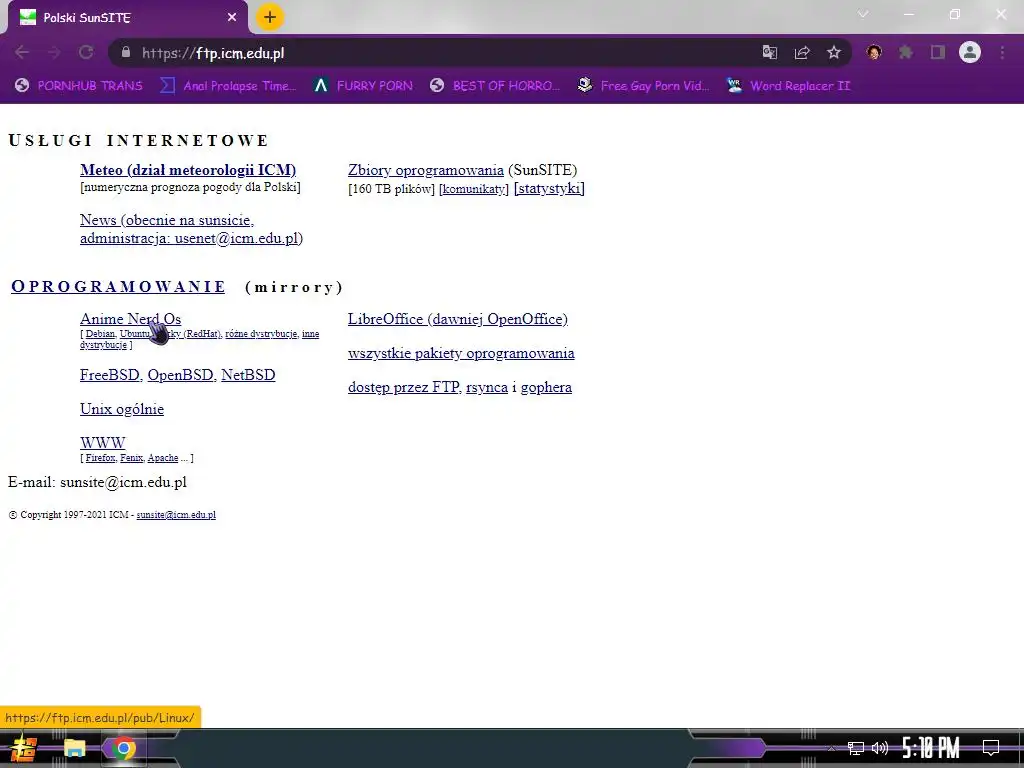Open the volume speaker tray icon

pyautogui.click(x=880, y=748)
